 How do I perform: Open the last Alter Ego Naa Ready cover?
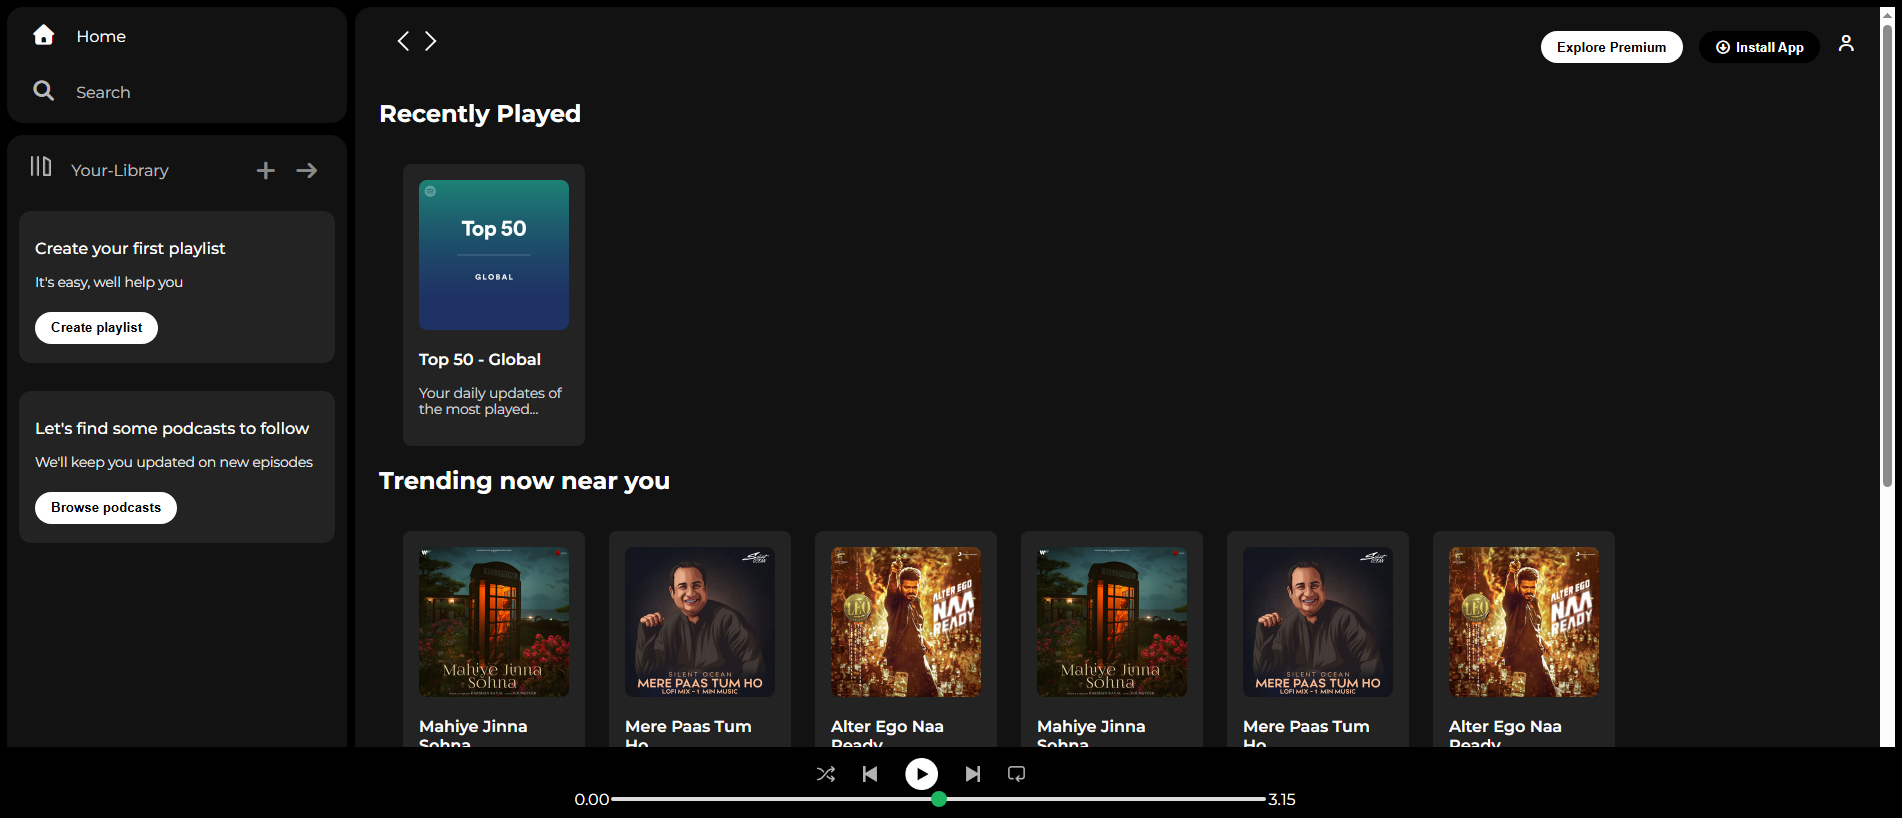pyautogui.click(x=1524, y=622)
